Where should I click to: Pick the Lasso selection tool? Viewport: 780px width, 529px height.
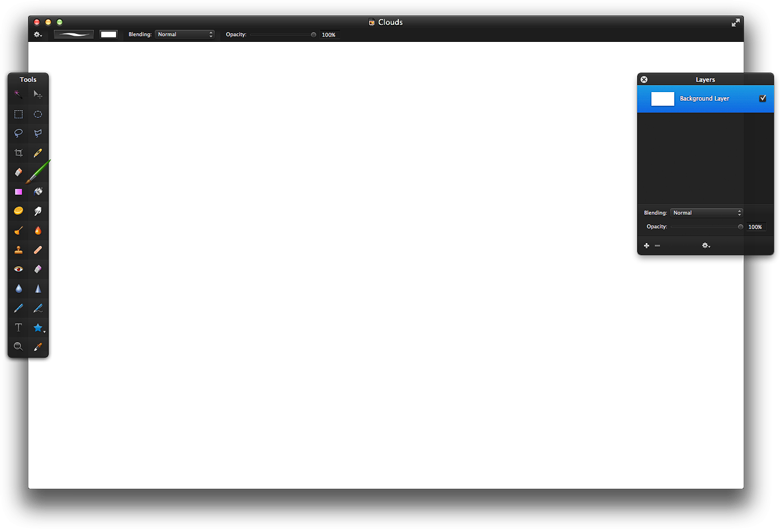18,133
